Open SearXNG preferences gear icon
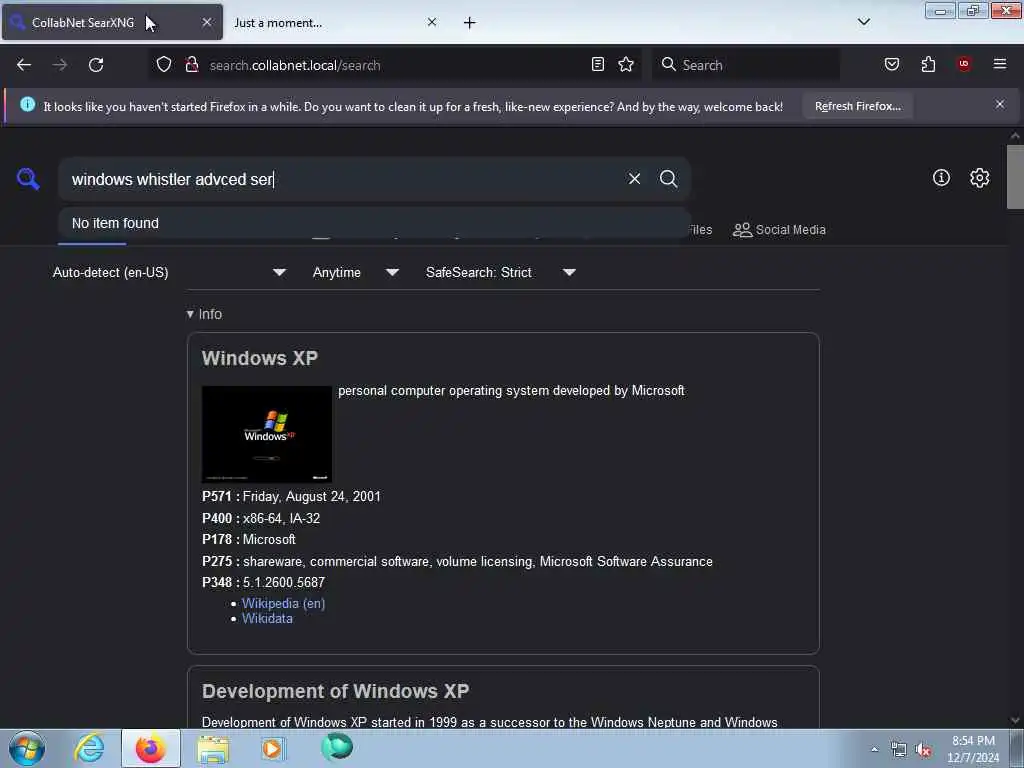1024x768 pixels. coord(980,178)
